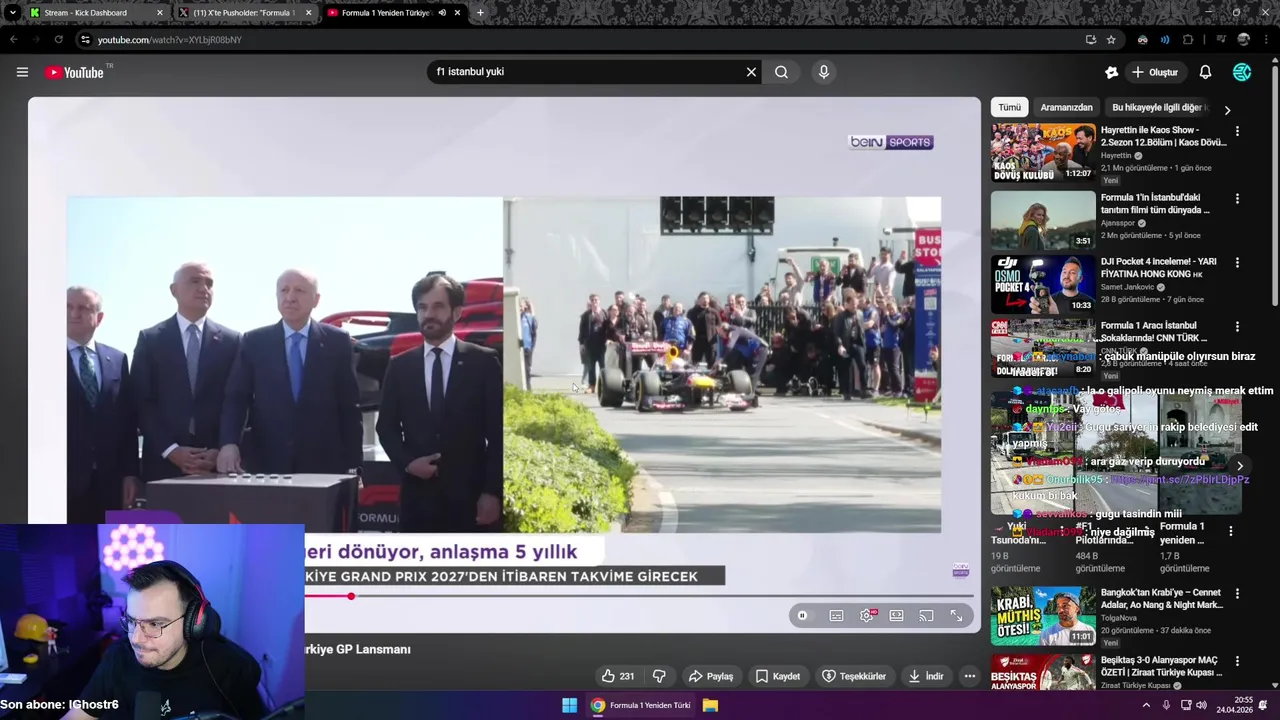Close the Kick Dashboard tab
Viewport: 1280px width, 720px height.
tap(159, 13)
